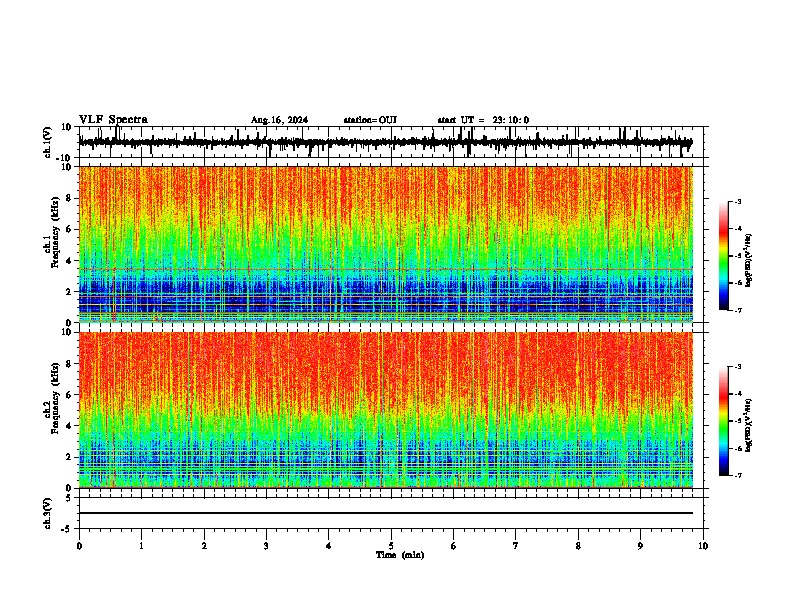792x612 pixels.
Task: Click the '6' kHz tick of ch.2 spectrogram
Action: point(69,395)
